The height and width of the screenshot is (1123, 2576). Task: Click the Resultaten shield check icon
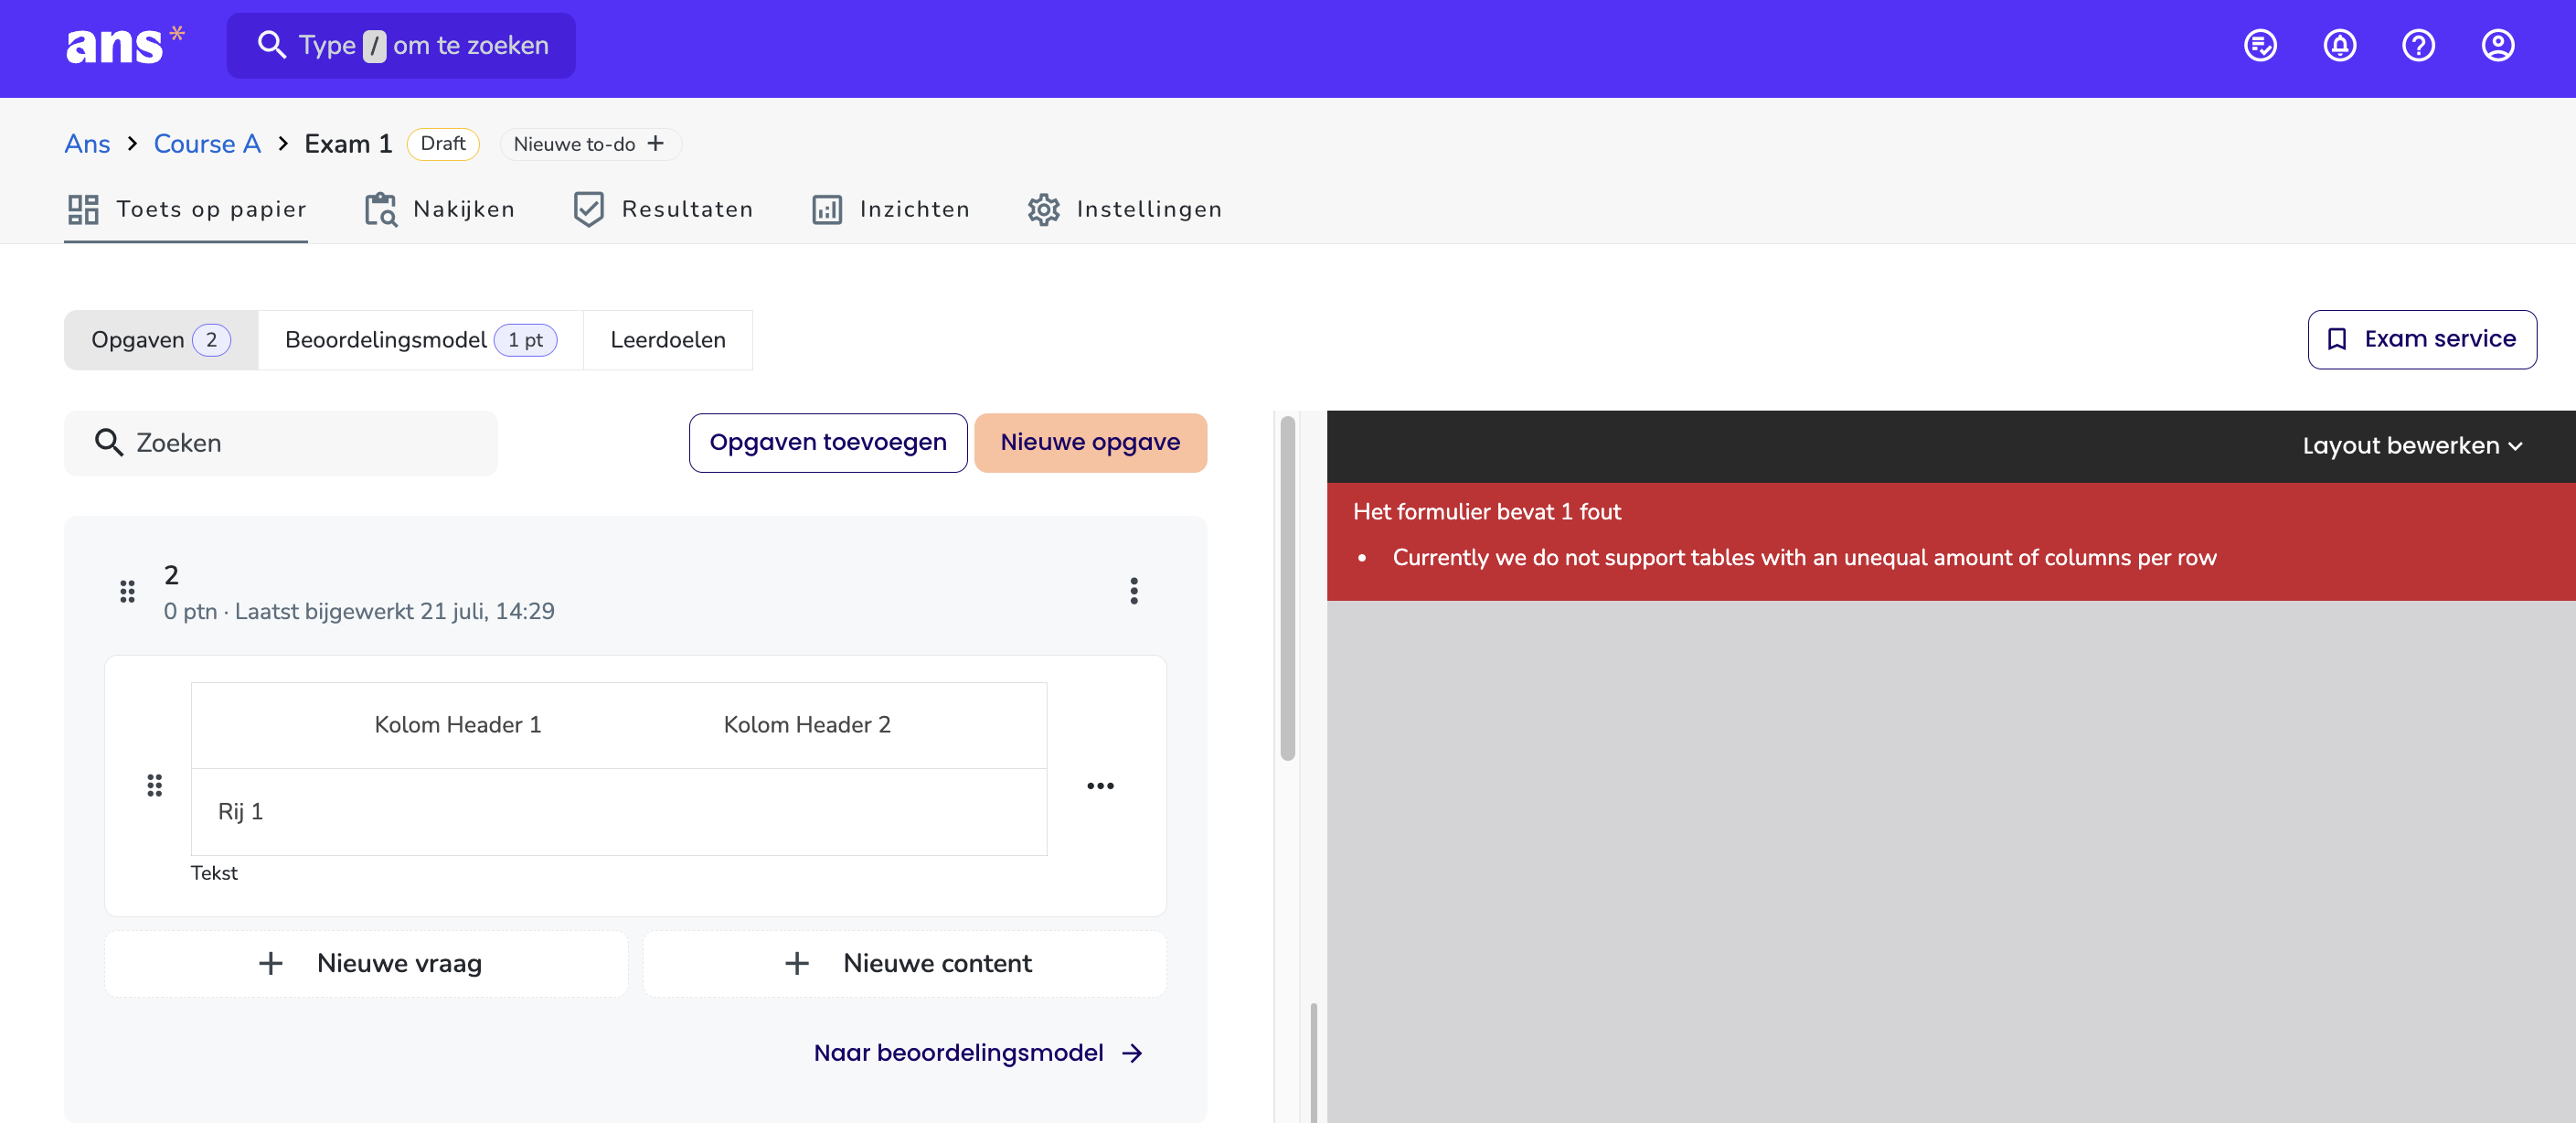(x=589, y=209)
